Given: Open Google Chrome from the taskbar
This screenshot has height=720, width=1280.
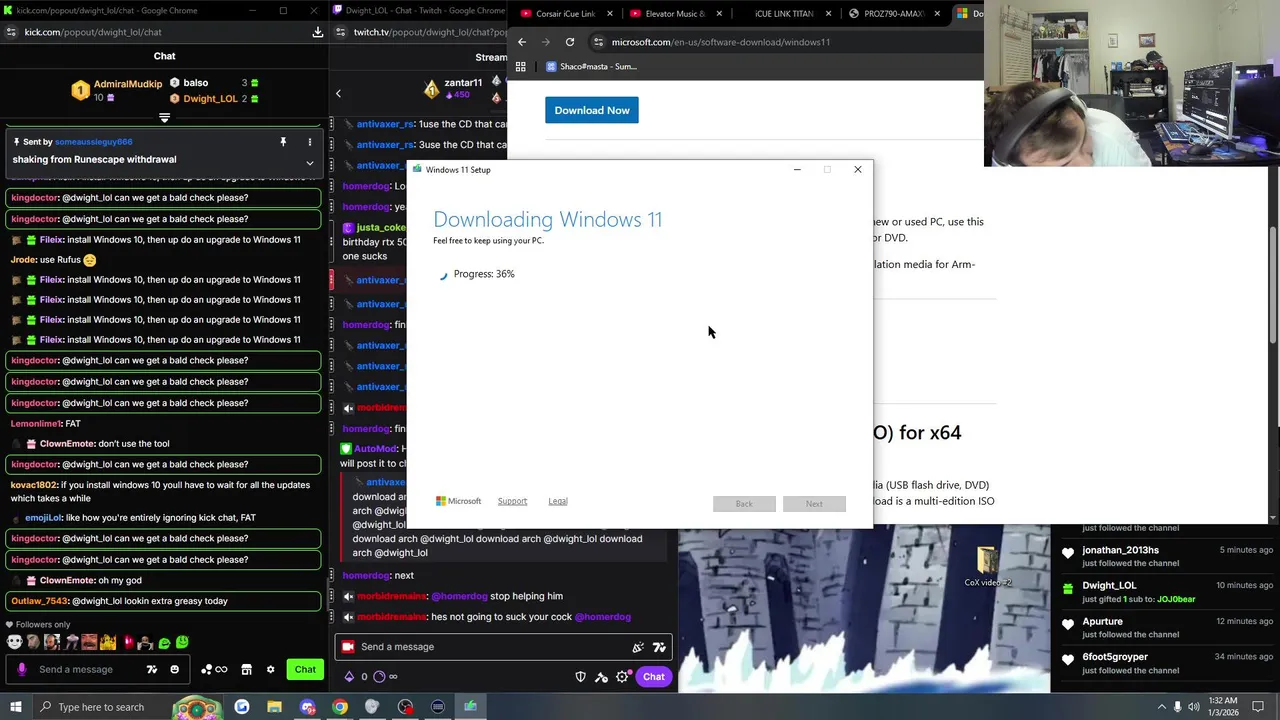Looking at the screenshot, I should pos(340,707).
